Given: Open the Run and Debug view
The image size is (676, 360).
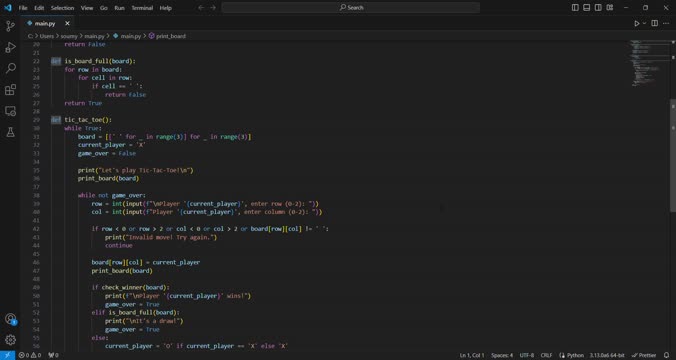Looking at the screenshot, I should [10, 47].
